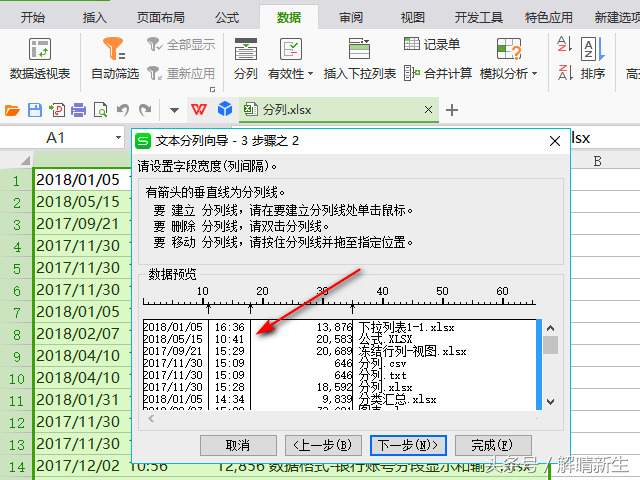Screen dimensions: 640x480
Task: Switch to the 视图 ribbon tab
Action: [413, 18]
